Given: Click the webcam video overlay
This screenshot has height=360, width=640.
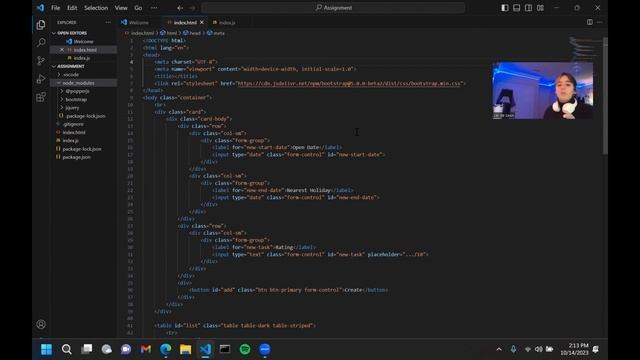Looking at the screenshot, I should click(x=542, y=91).
